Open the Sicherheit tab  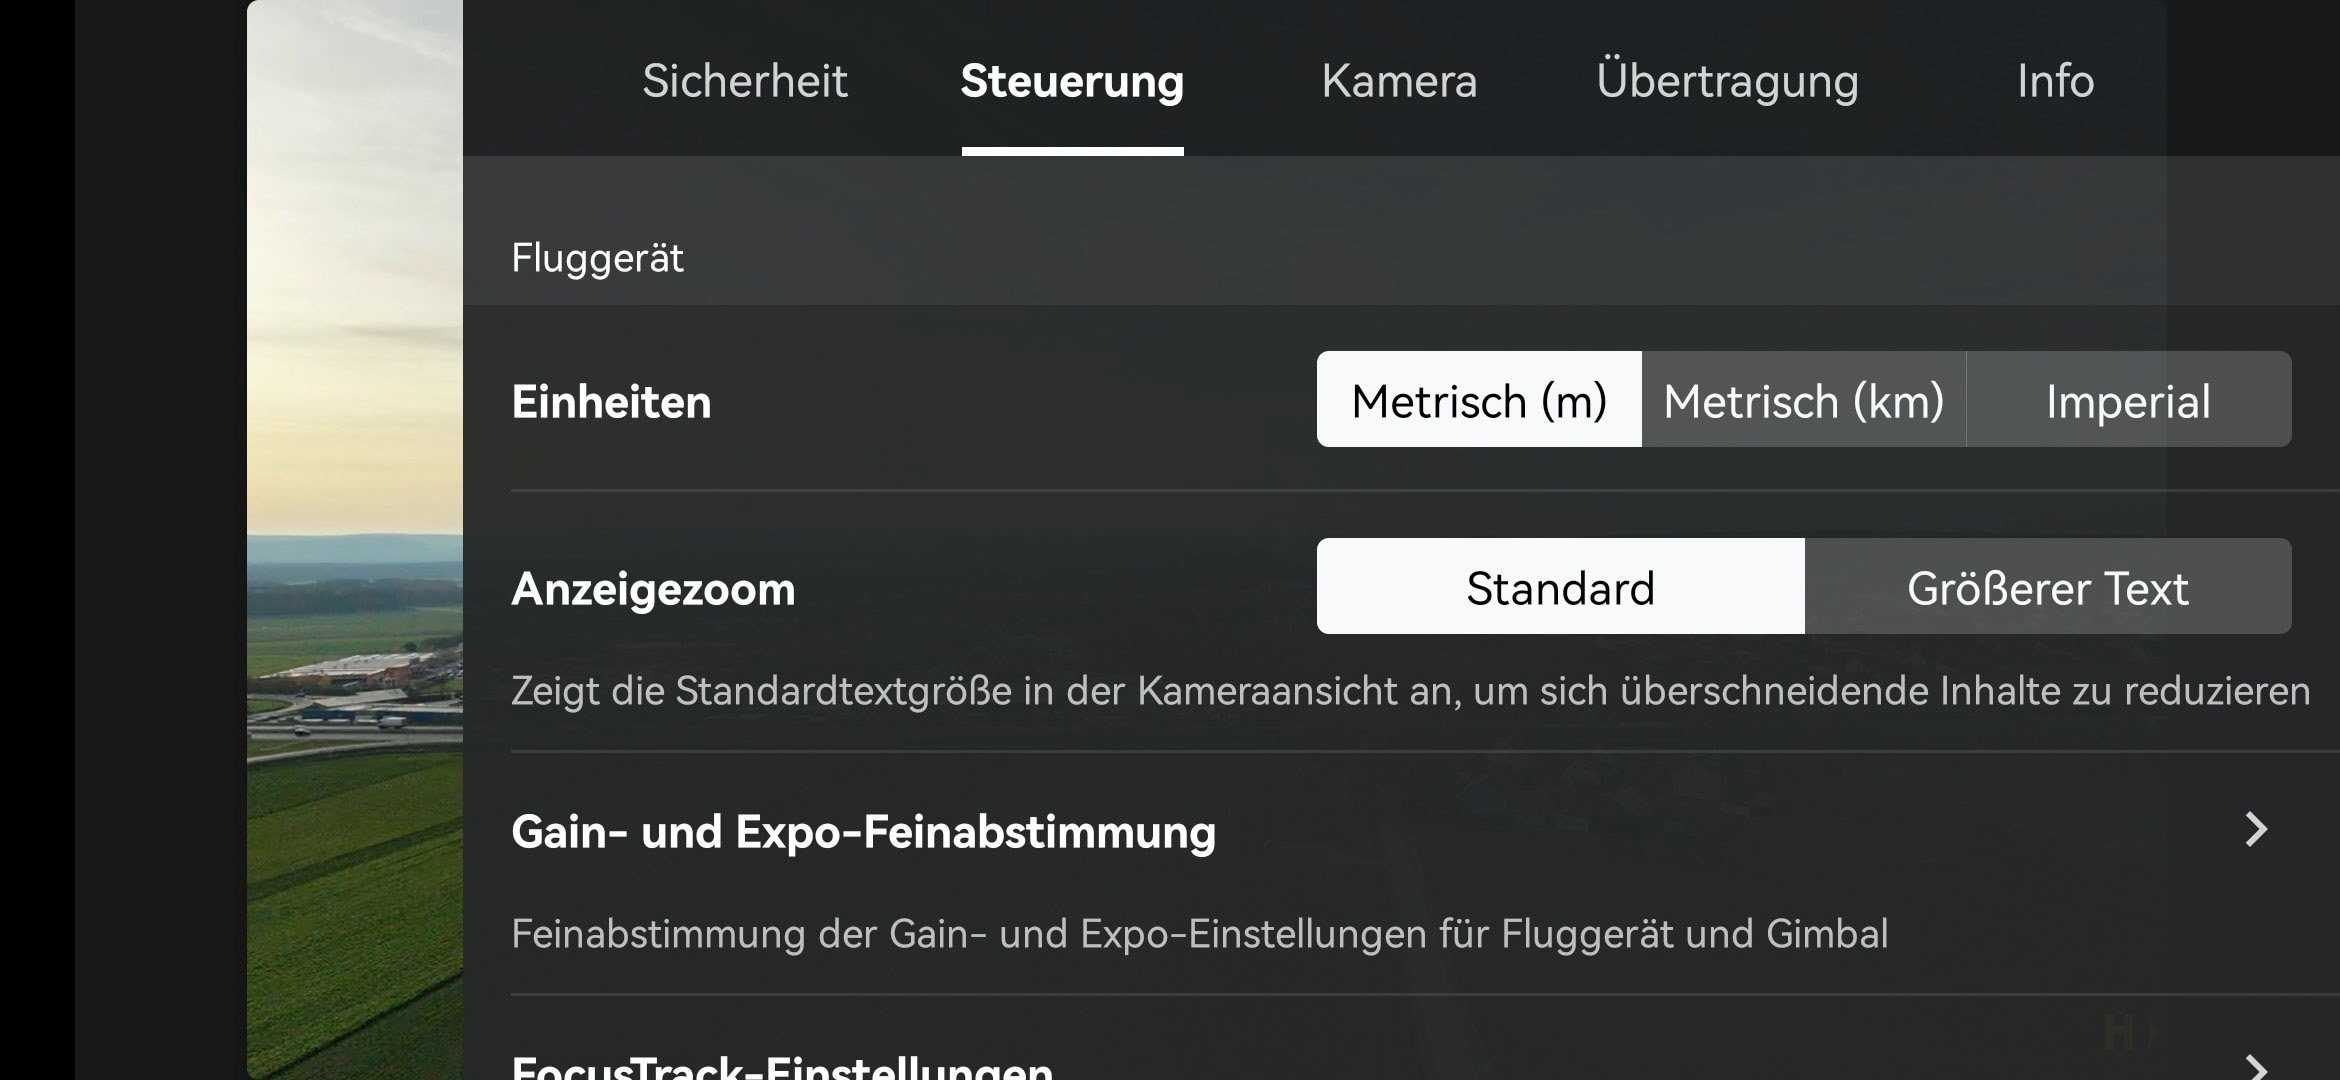click(744, 81)
